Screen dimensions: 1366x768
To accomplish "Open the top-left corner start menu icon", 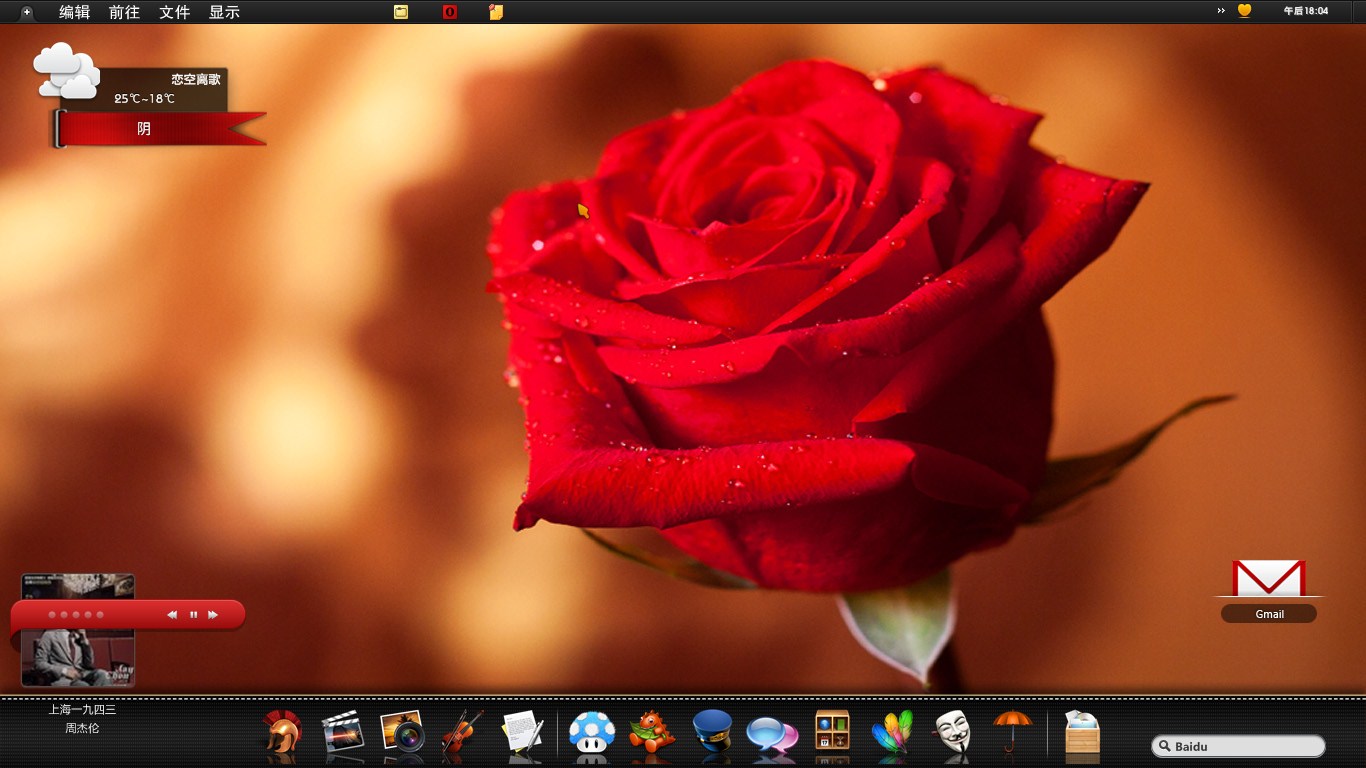I will point(26,12).
